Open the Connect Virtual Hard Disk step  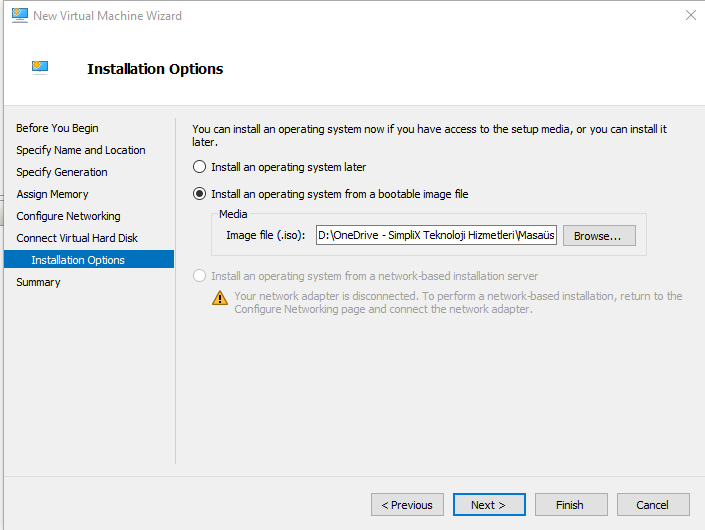pyautogui.click(x=77, y=238)
